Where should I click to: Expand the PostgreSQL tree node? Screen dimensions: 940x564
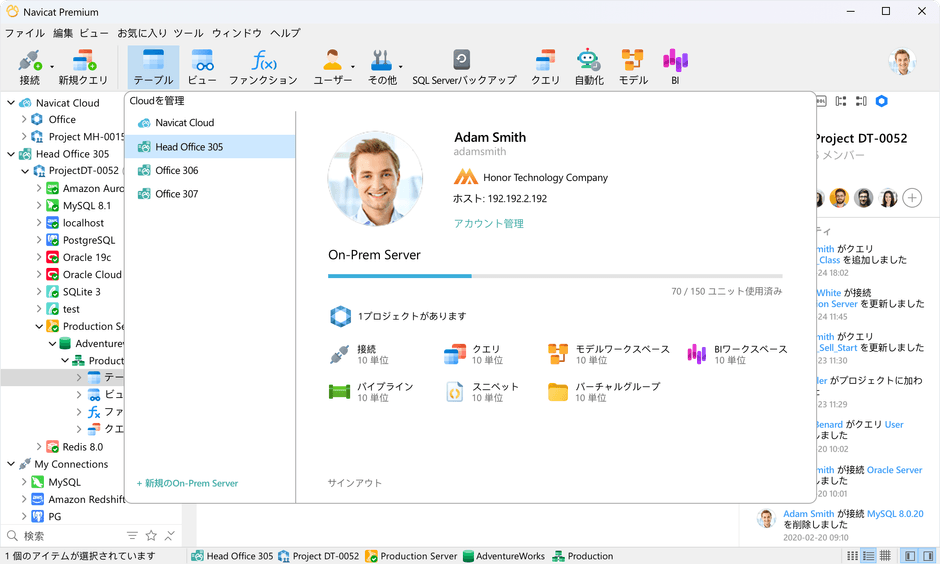coord(39,240)
